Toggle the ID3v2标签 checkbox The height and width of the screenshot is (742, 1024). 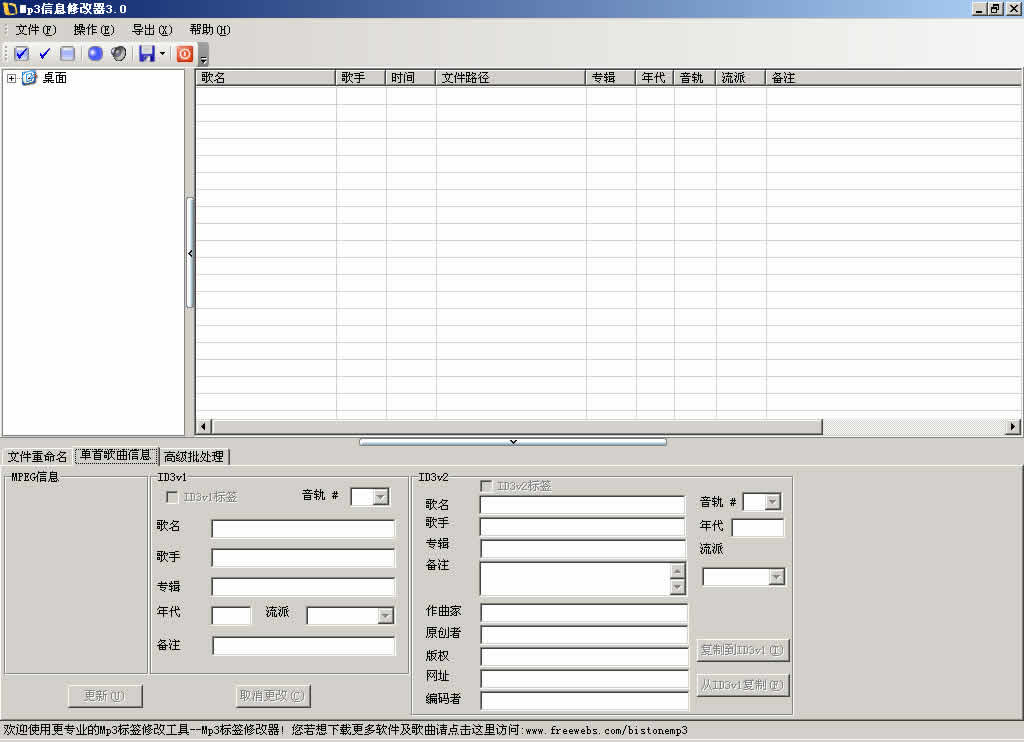(x=485, y=486)
